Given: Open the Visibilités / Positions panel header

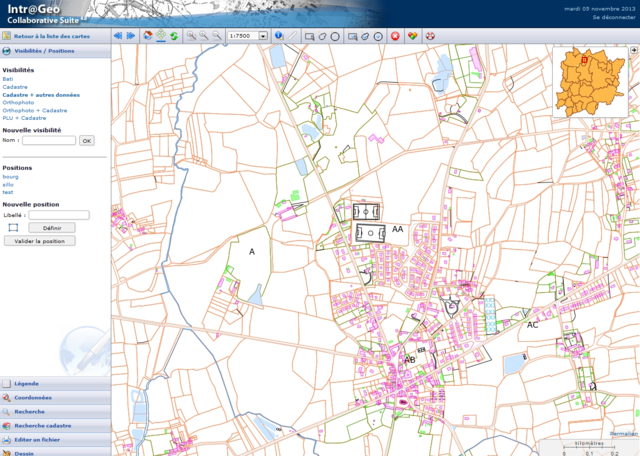Looking at the screenshot, I should (x=55, y=51).
